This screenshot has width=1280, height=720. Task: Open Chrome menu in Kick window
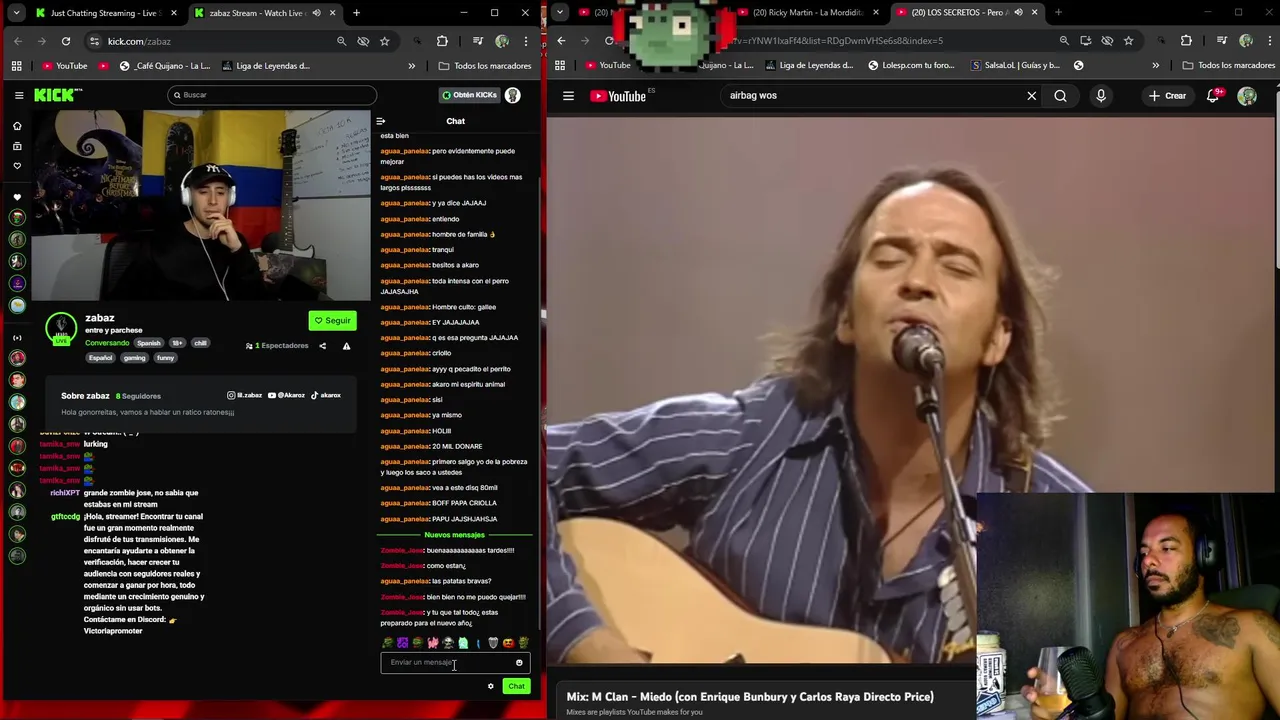[526, 41]
